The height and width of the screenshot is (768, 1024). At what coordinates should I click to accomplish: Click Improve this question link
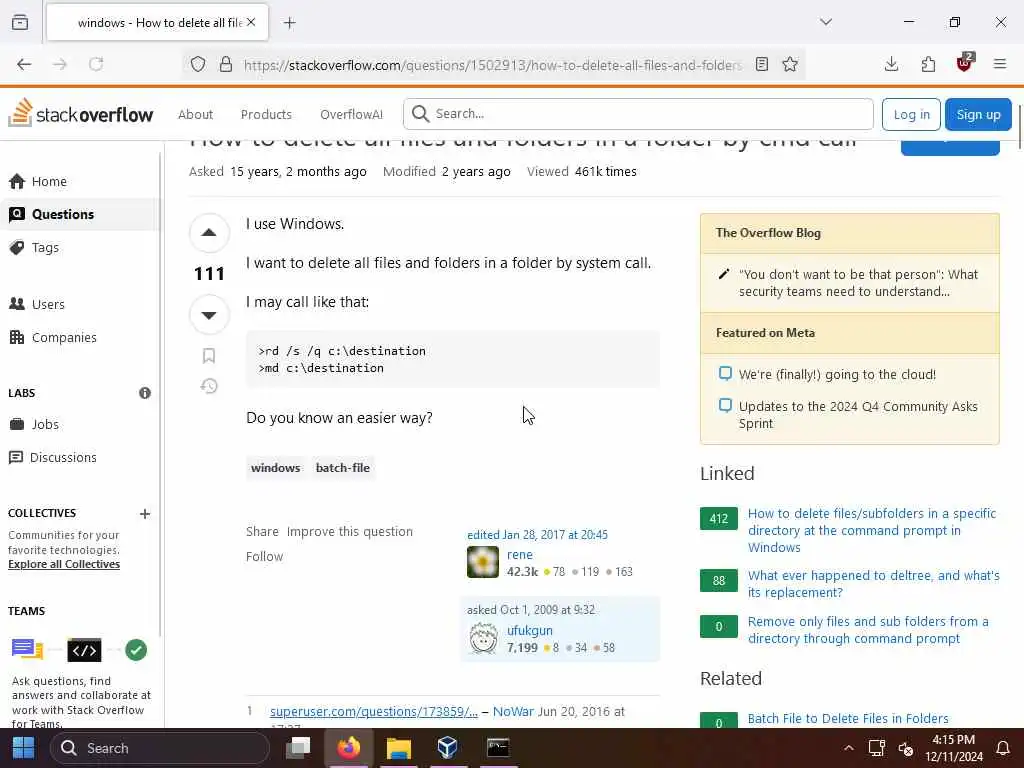point(349,532)
